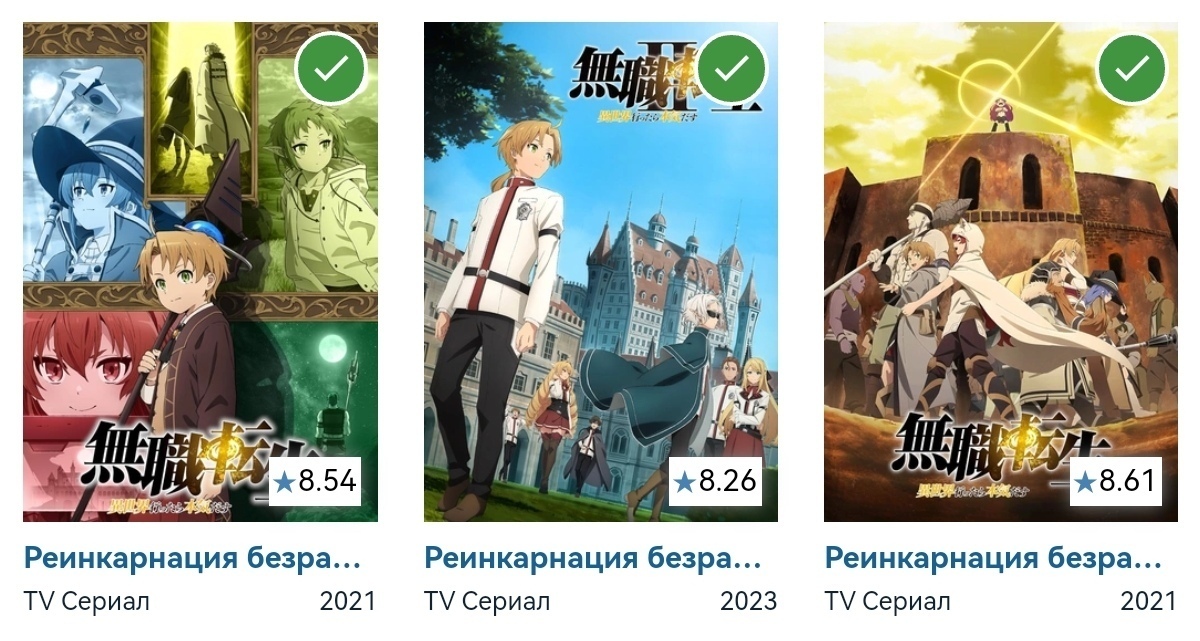Click the 2023 year label
The image size is (1200, 641).
pyautogui.click(x=748, y=602)
